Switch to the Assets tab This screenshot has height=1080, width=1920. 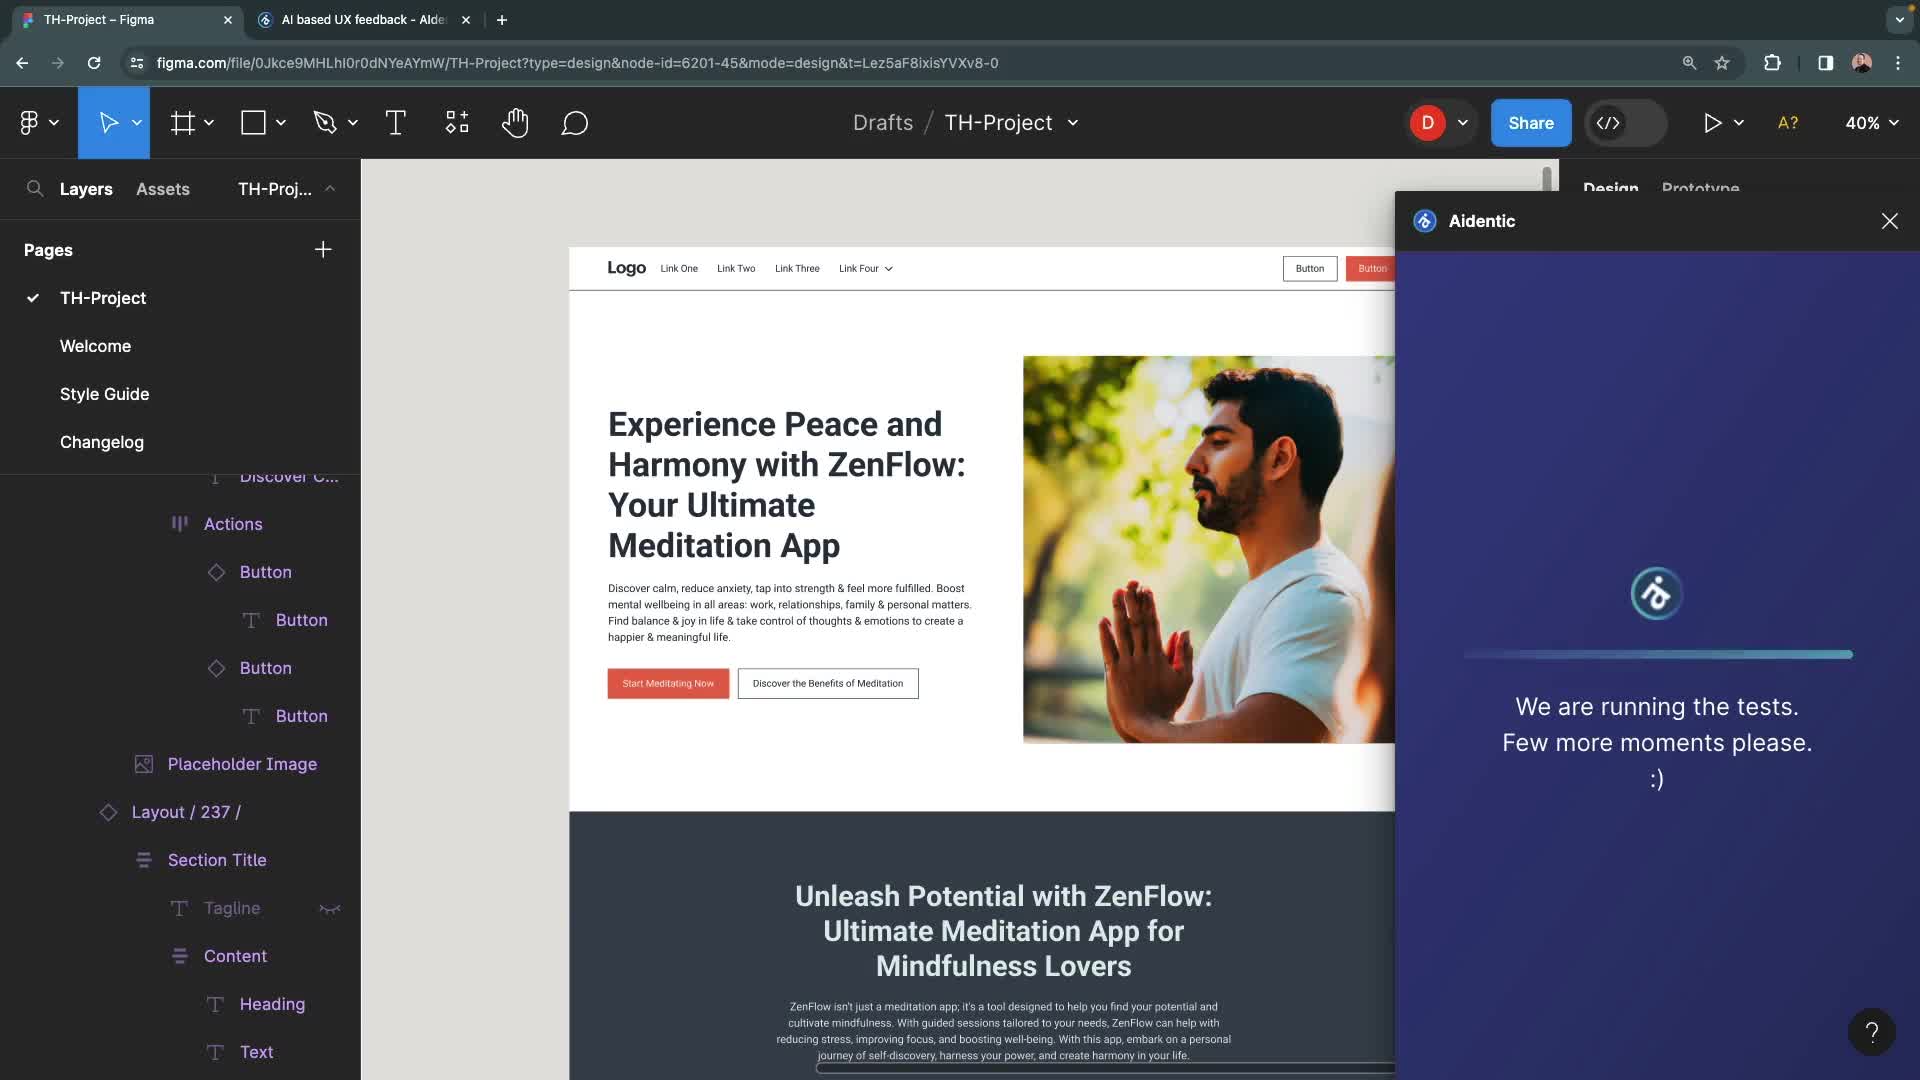163,189
